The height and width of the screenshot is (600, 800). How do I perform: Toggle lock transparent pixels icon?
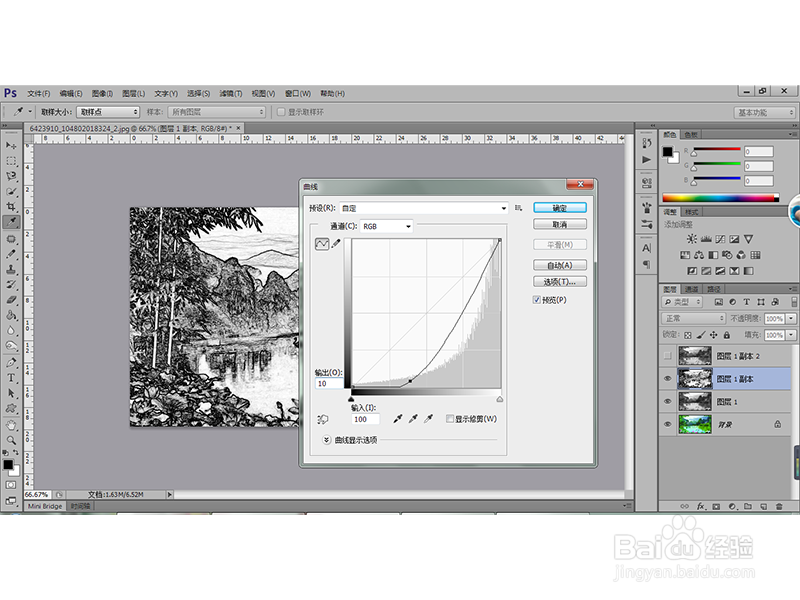688,335
